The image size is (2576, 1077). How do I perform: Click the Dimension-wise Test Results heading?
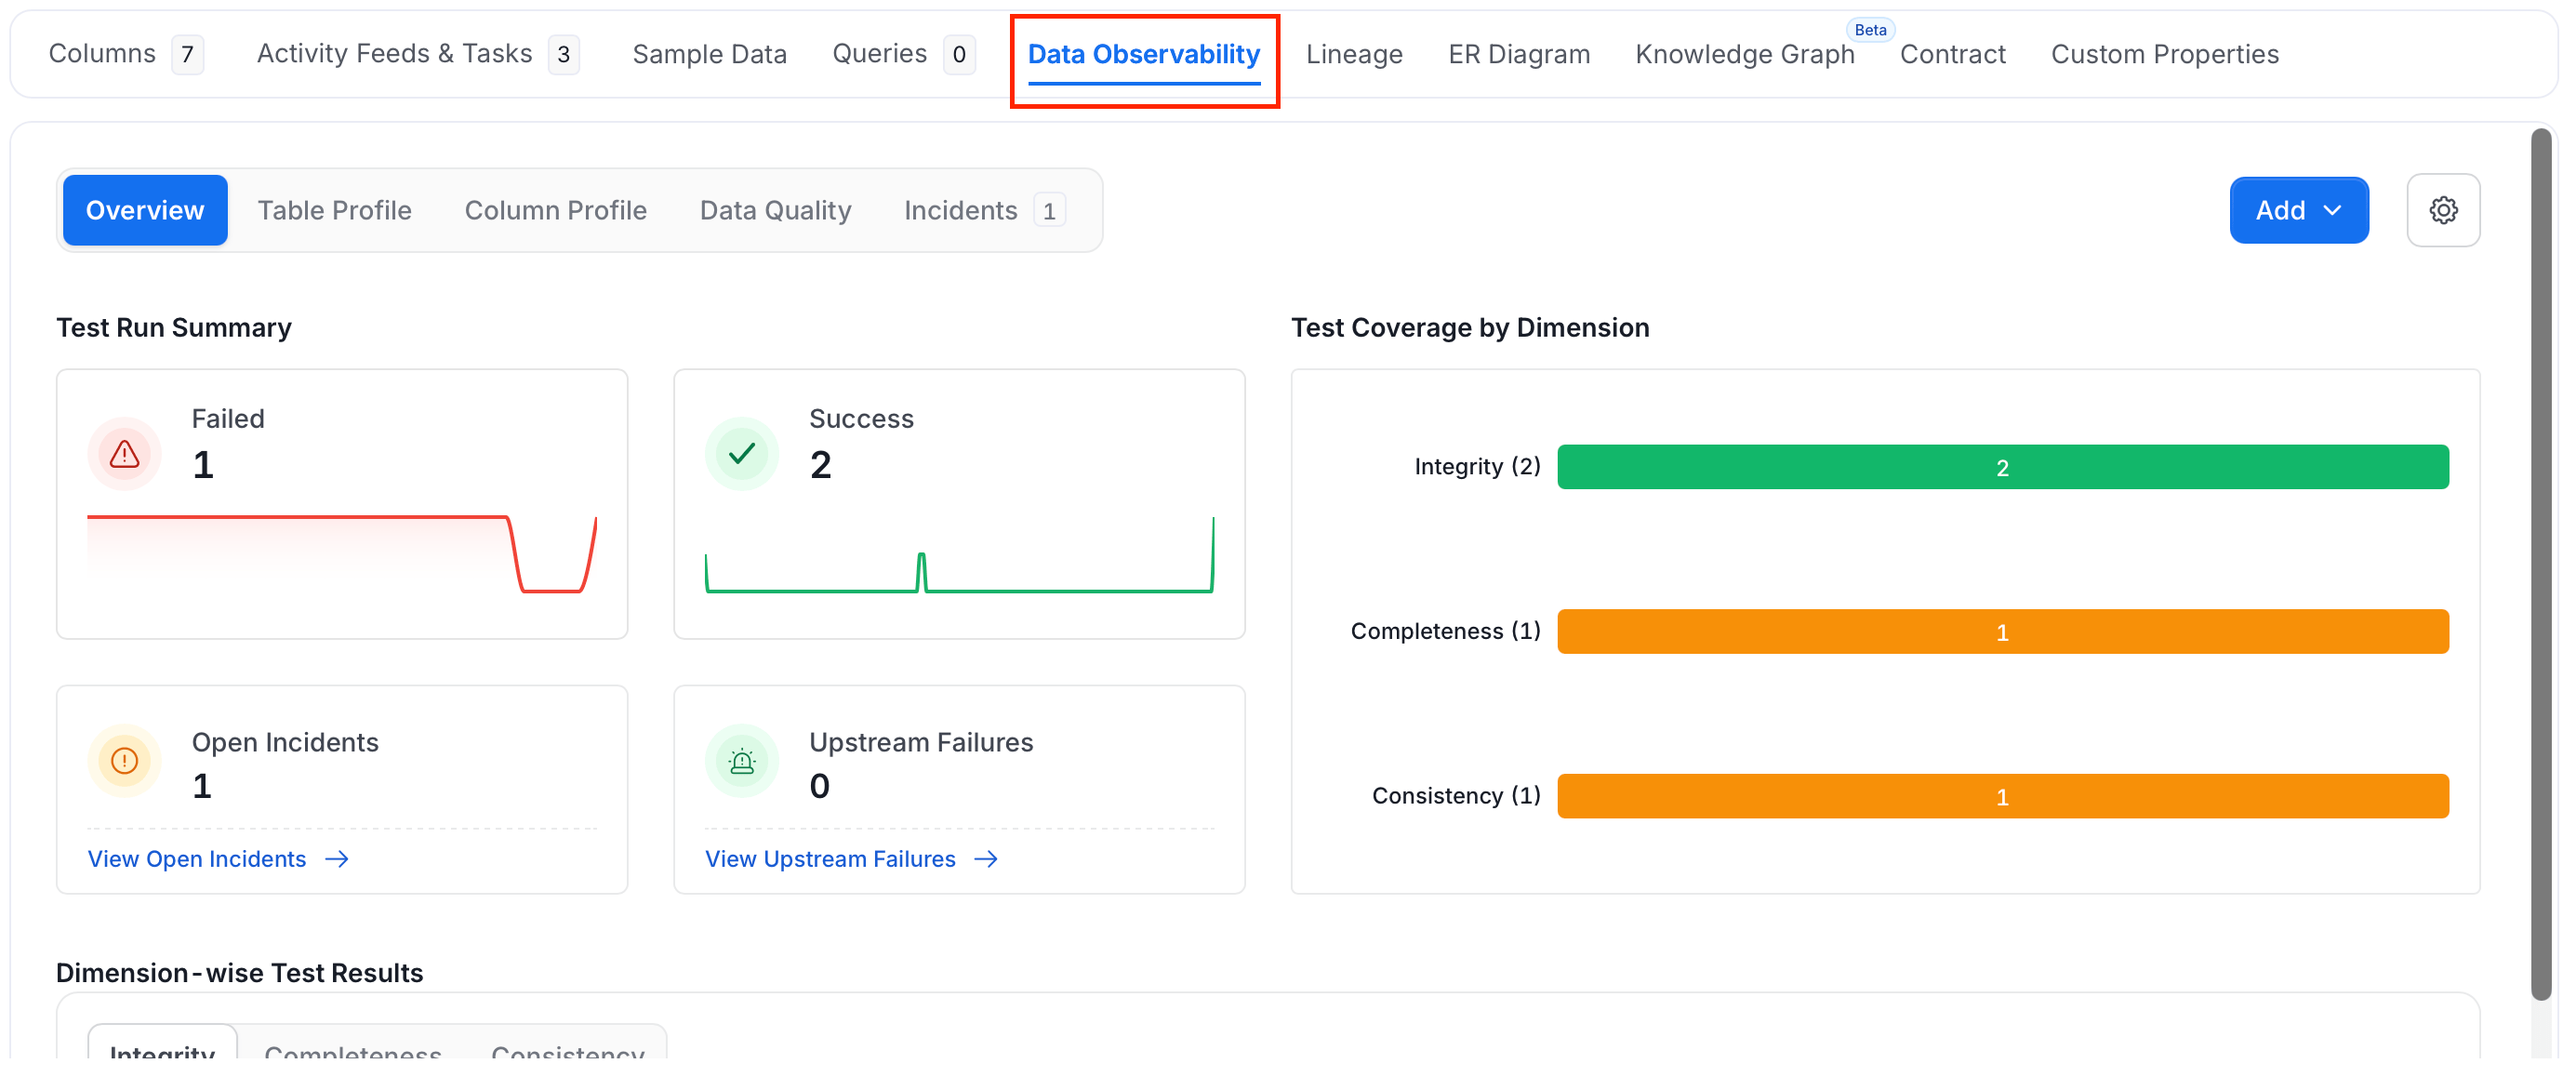[x=240, y=972]
